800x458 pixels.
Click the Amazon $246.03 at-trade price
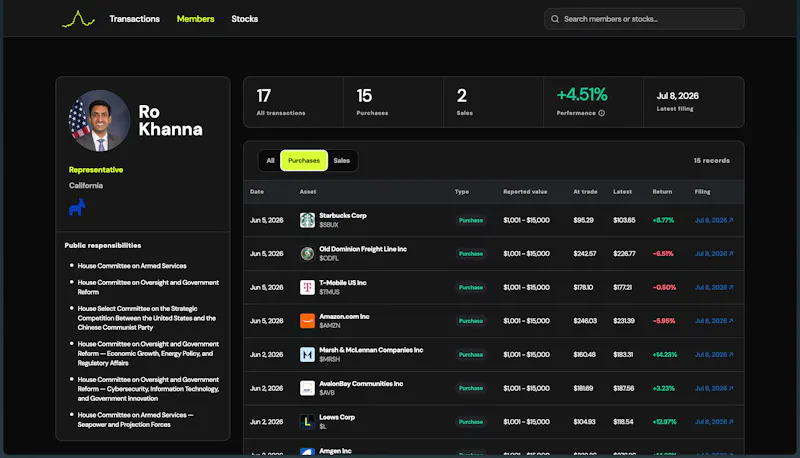(585, 321)
